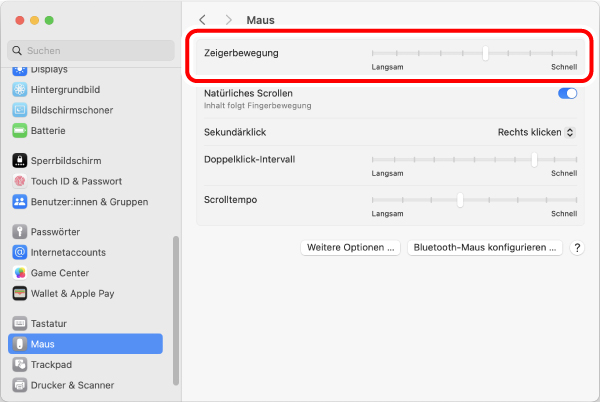This screenshot has width=600, height=402.
Task: Open Touch ID & Passwort icon
Action: pyautogui.click(x=20, y=181)
